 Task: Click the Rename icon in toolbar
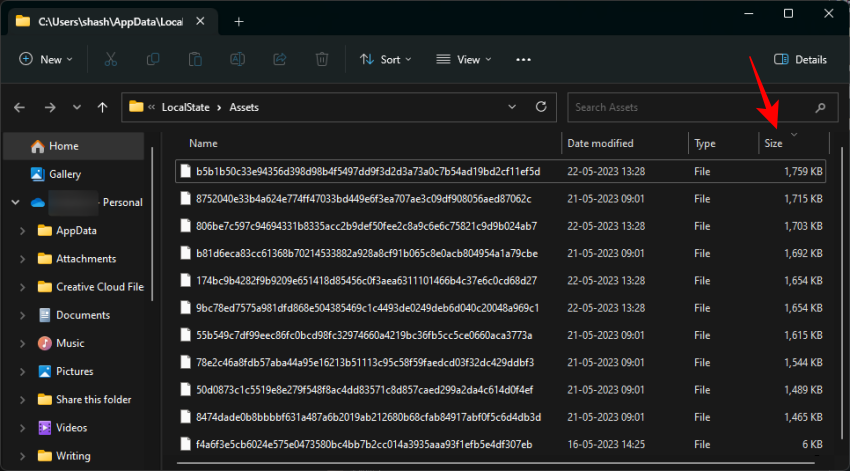[x=238, y=60]
